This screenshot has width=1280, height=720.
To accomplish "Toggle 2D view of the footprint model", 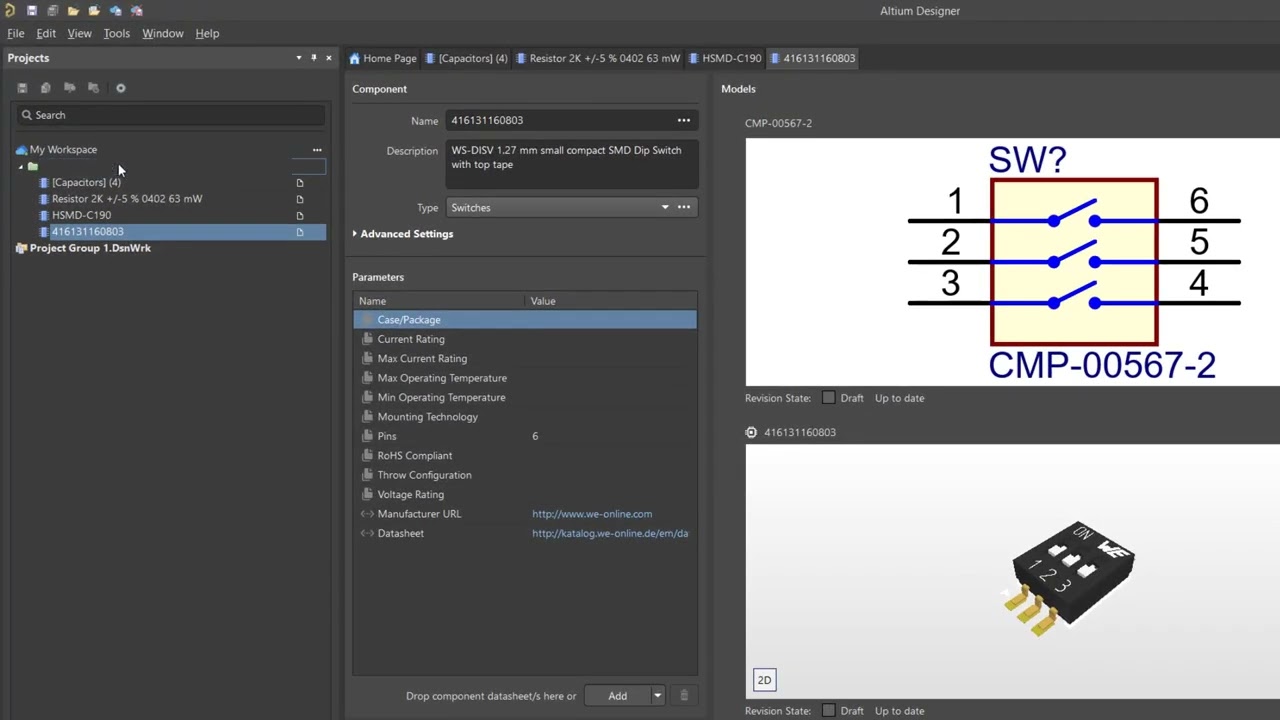I will tap(764, 680).
